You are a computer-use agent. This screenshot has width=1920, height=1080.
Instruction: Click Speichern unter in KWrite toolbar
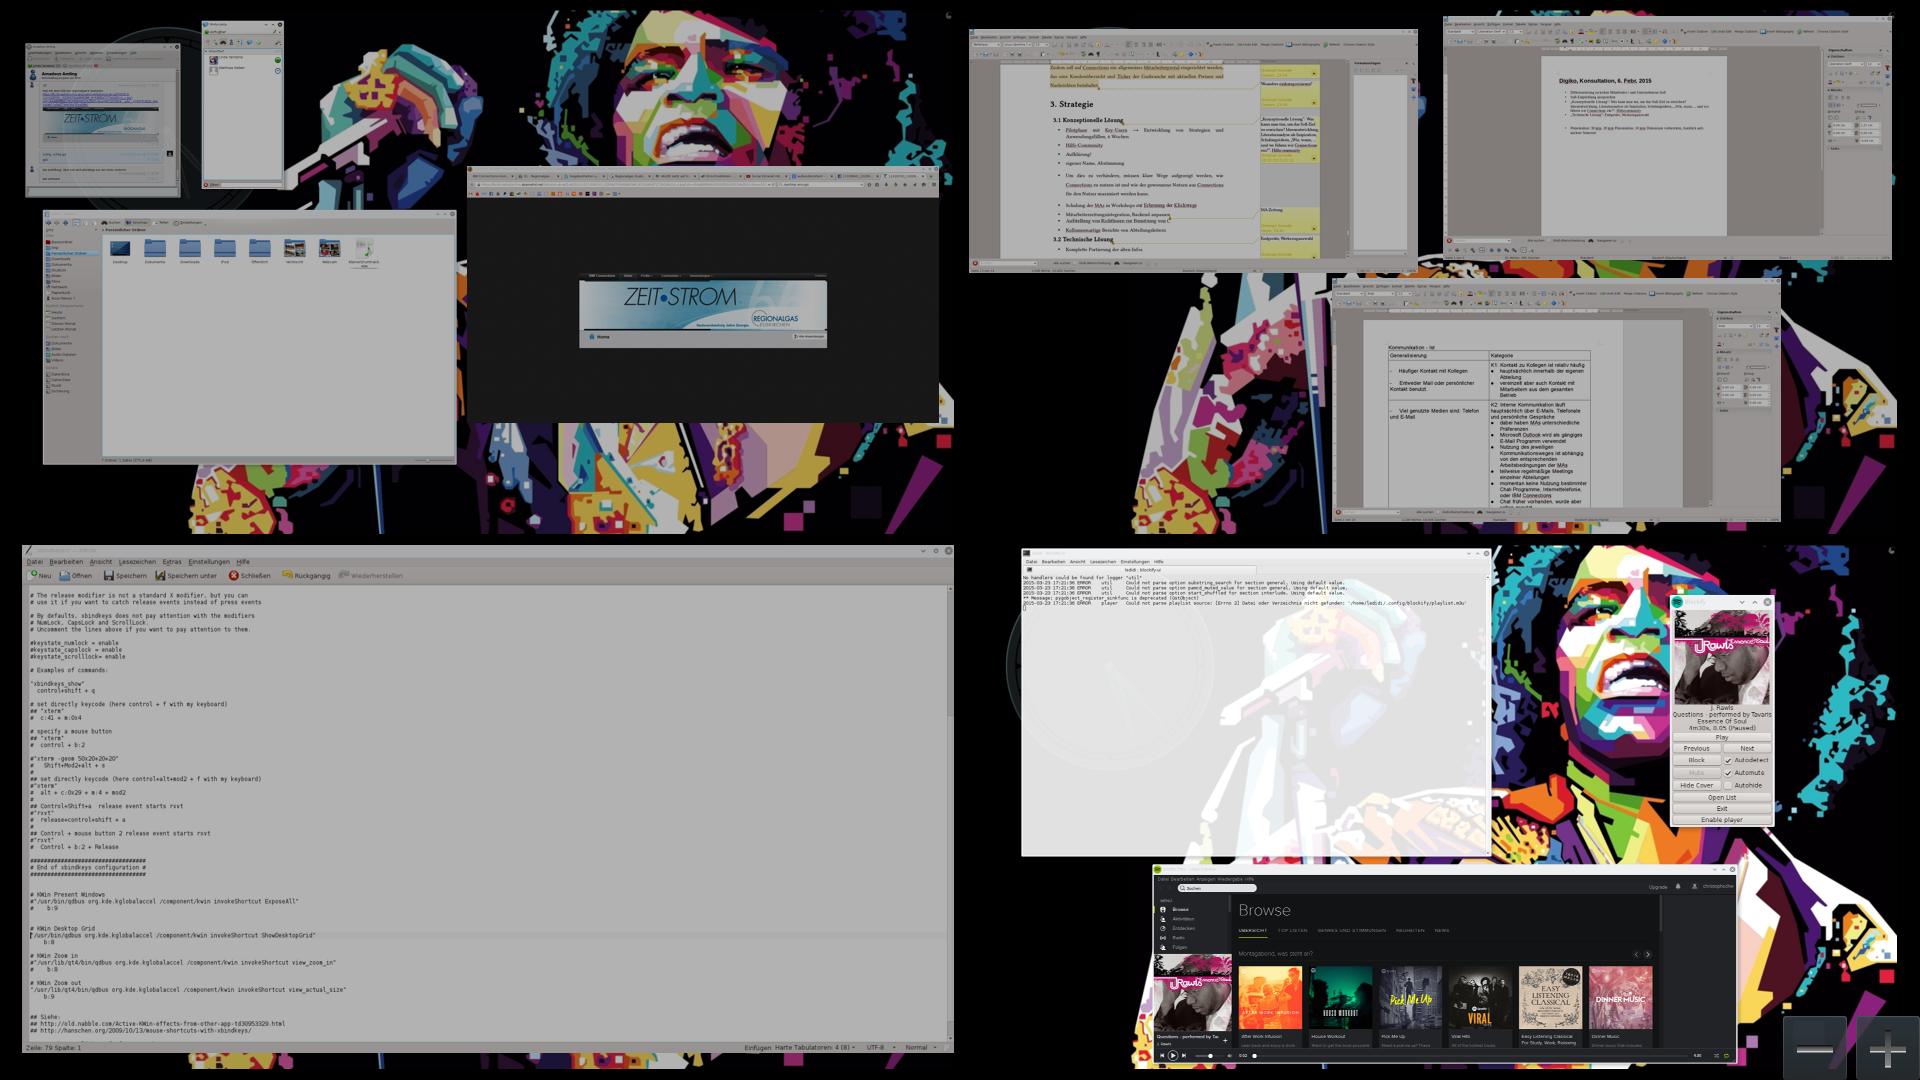coord(186,575)
